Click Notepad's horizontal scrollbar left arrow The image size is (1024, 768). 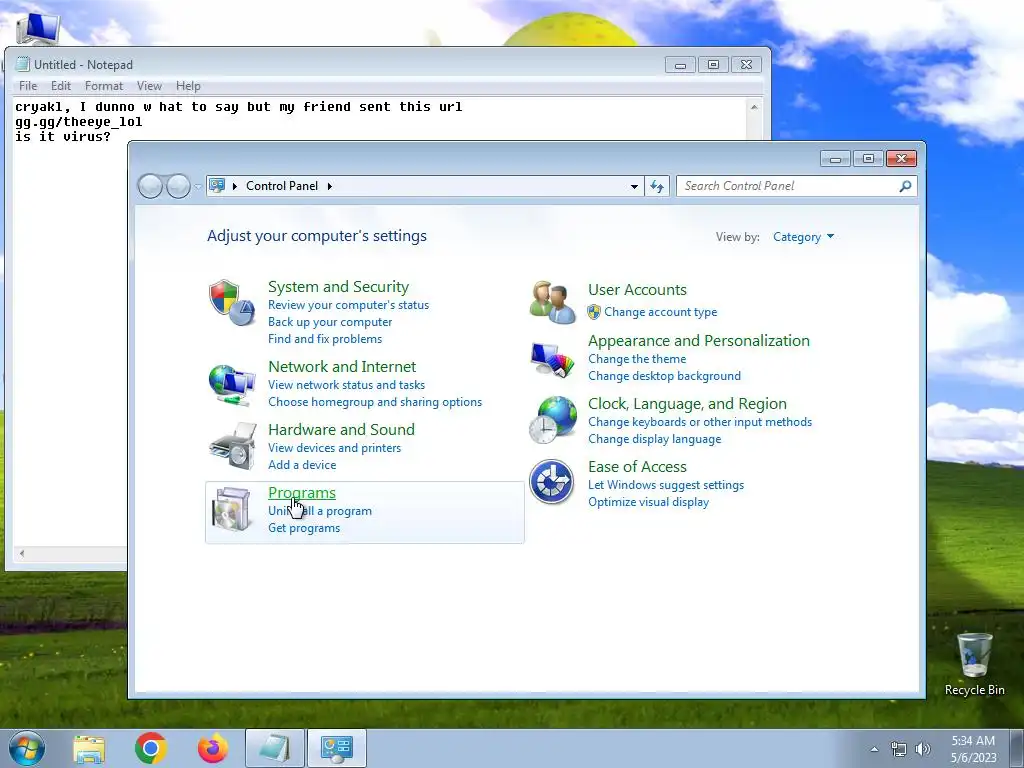pos(22,553)
